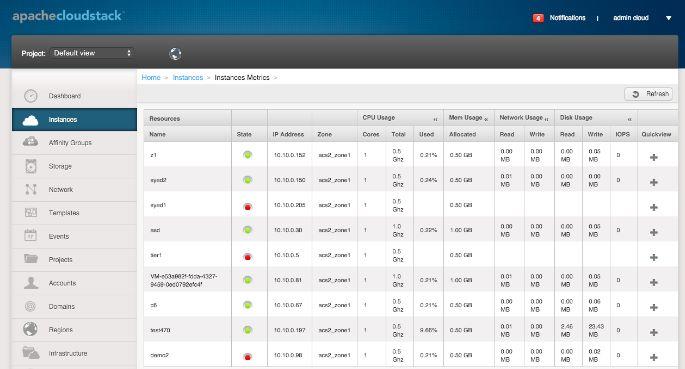Screen dimensions: 685x369
Task: Click IP address 10.10.0.81 cell
Action: [287, 280]
